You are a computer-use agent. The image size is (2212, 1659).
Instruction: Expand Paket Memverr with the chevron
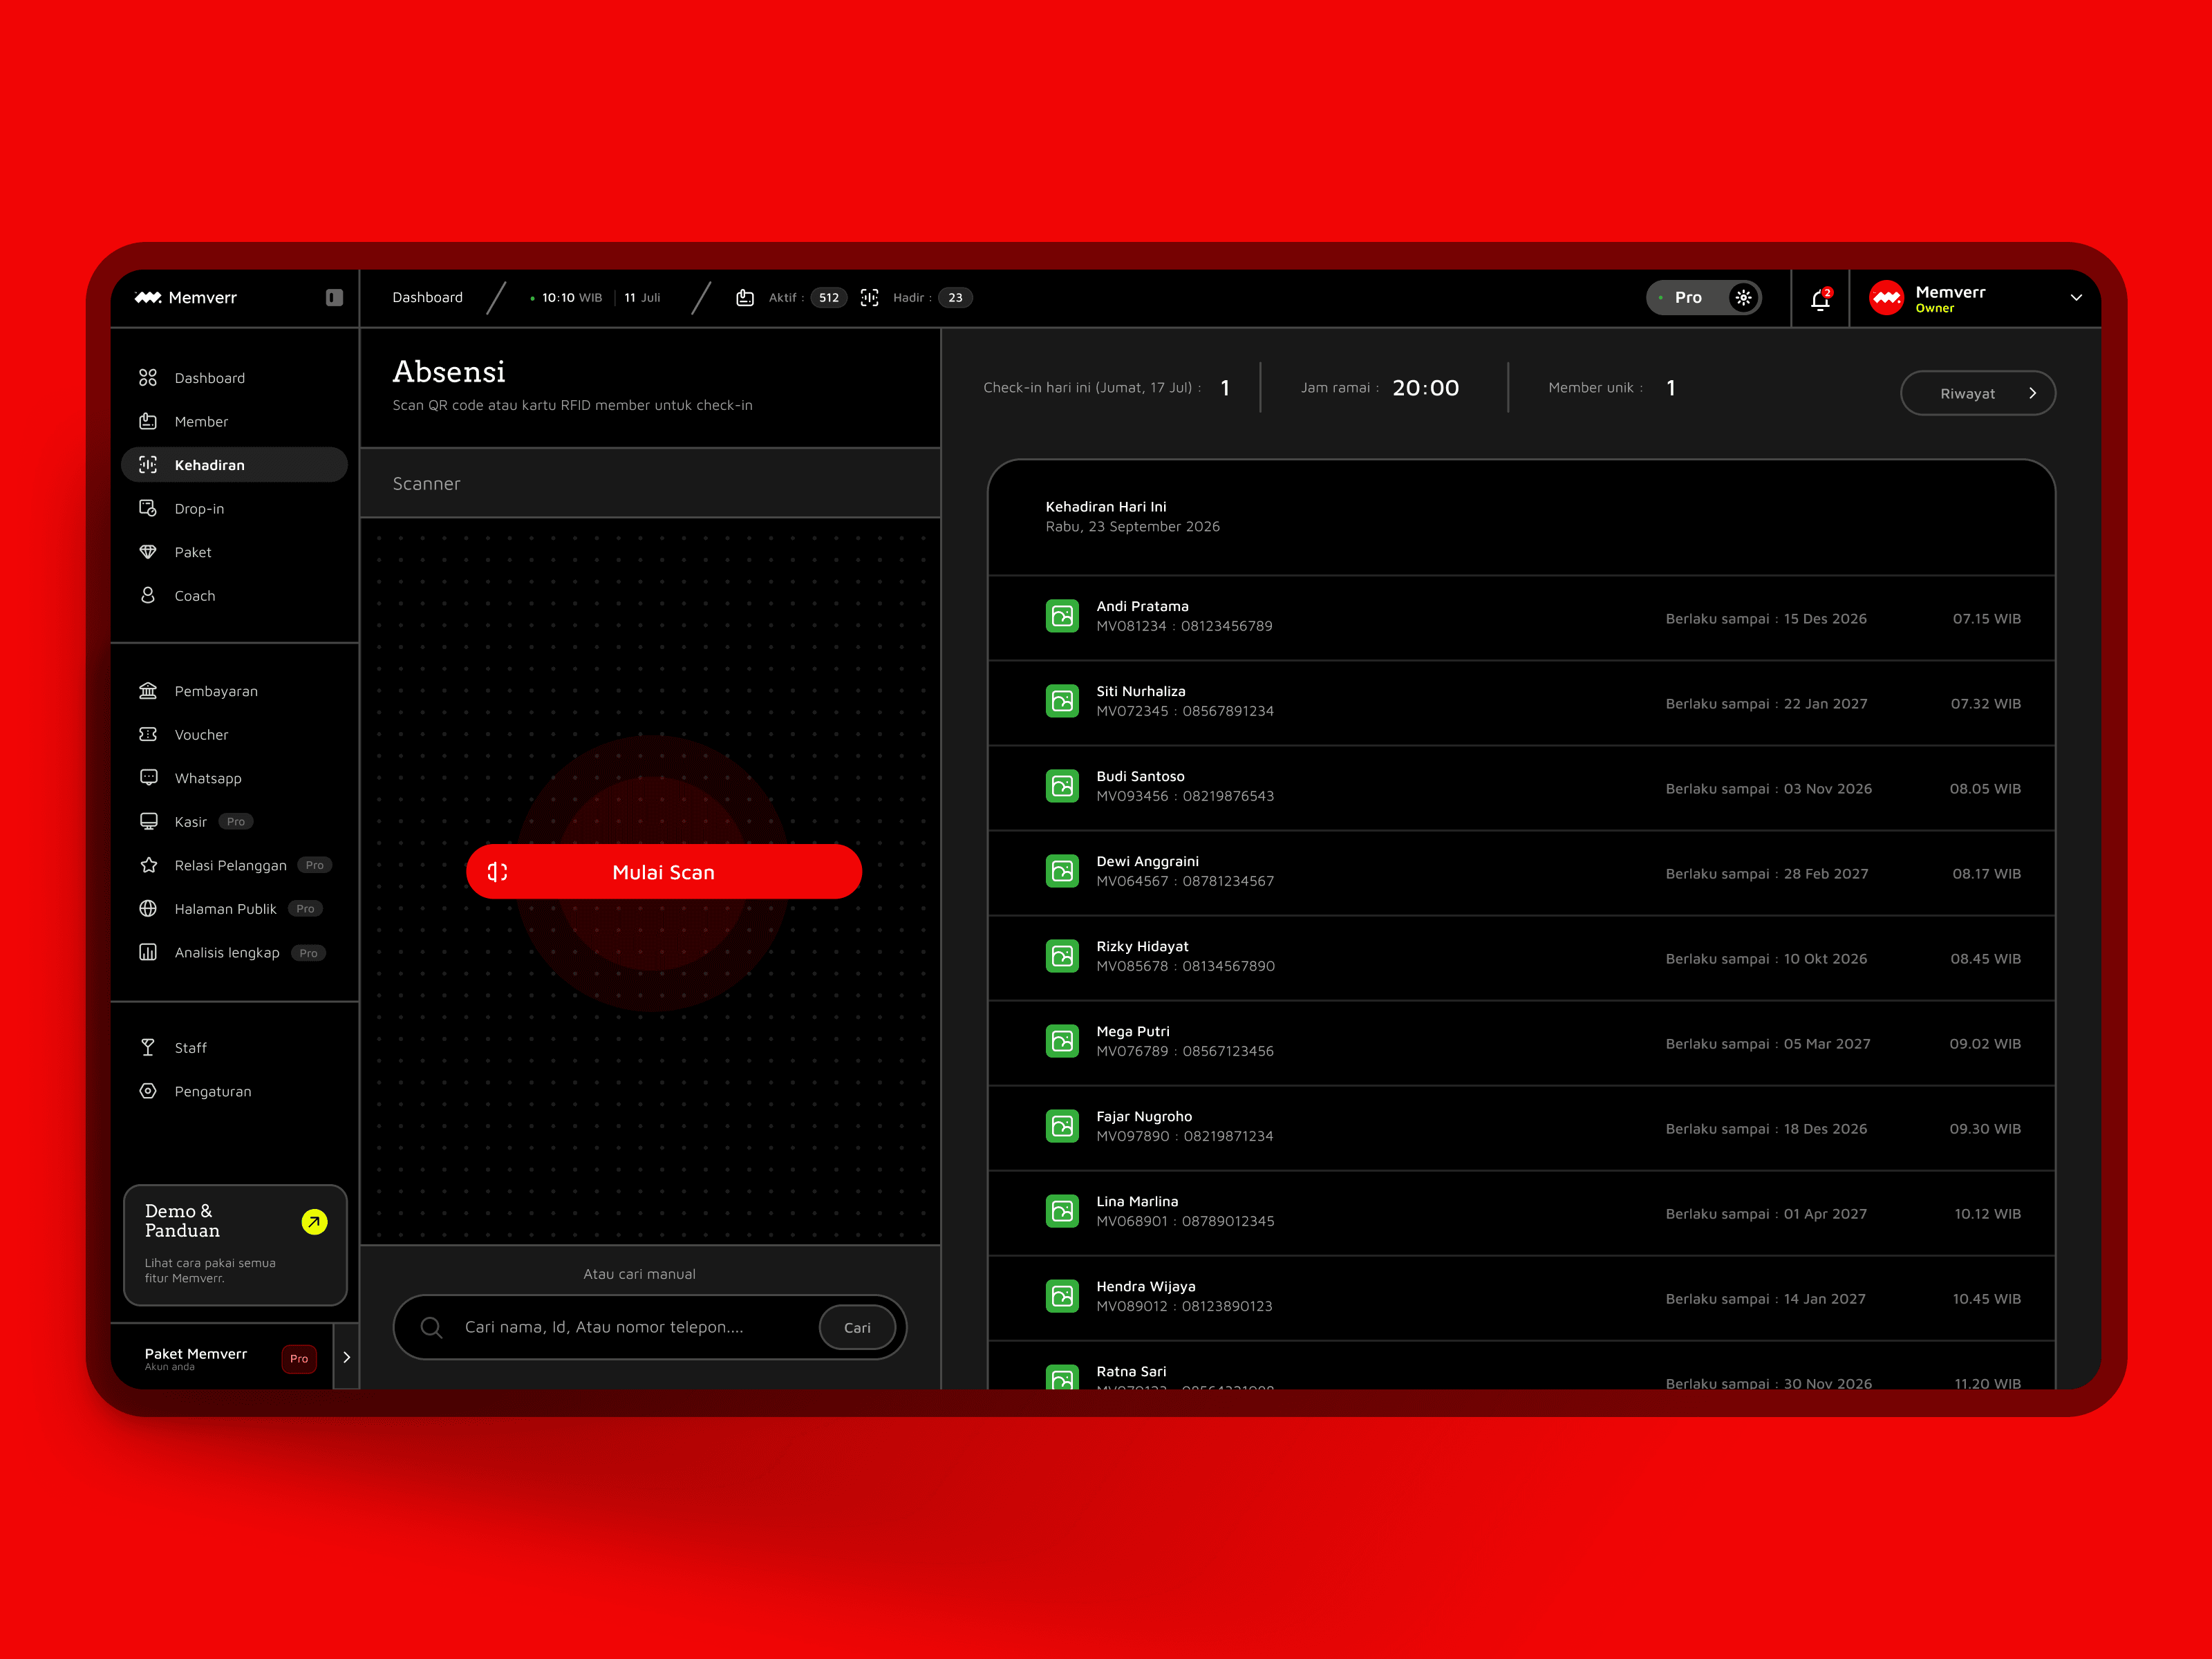tap(346, 1357)
